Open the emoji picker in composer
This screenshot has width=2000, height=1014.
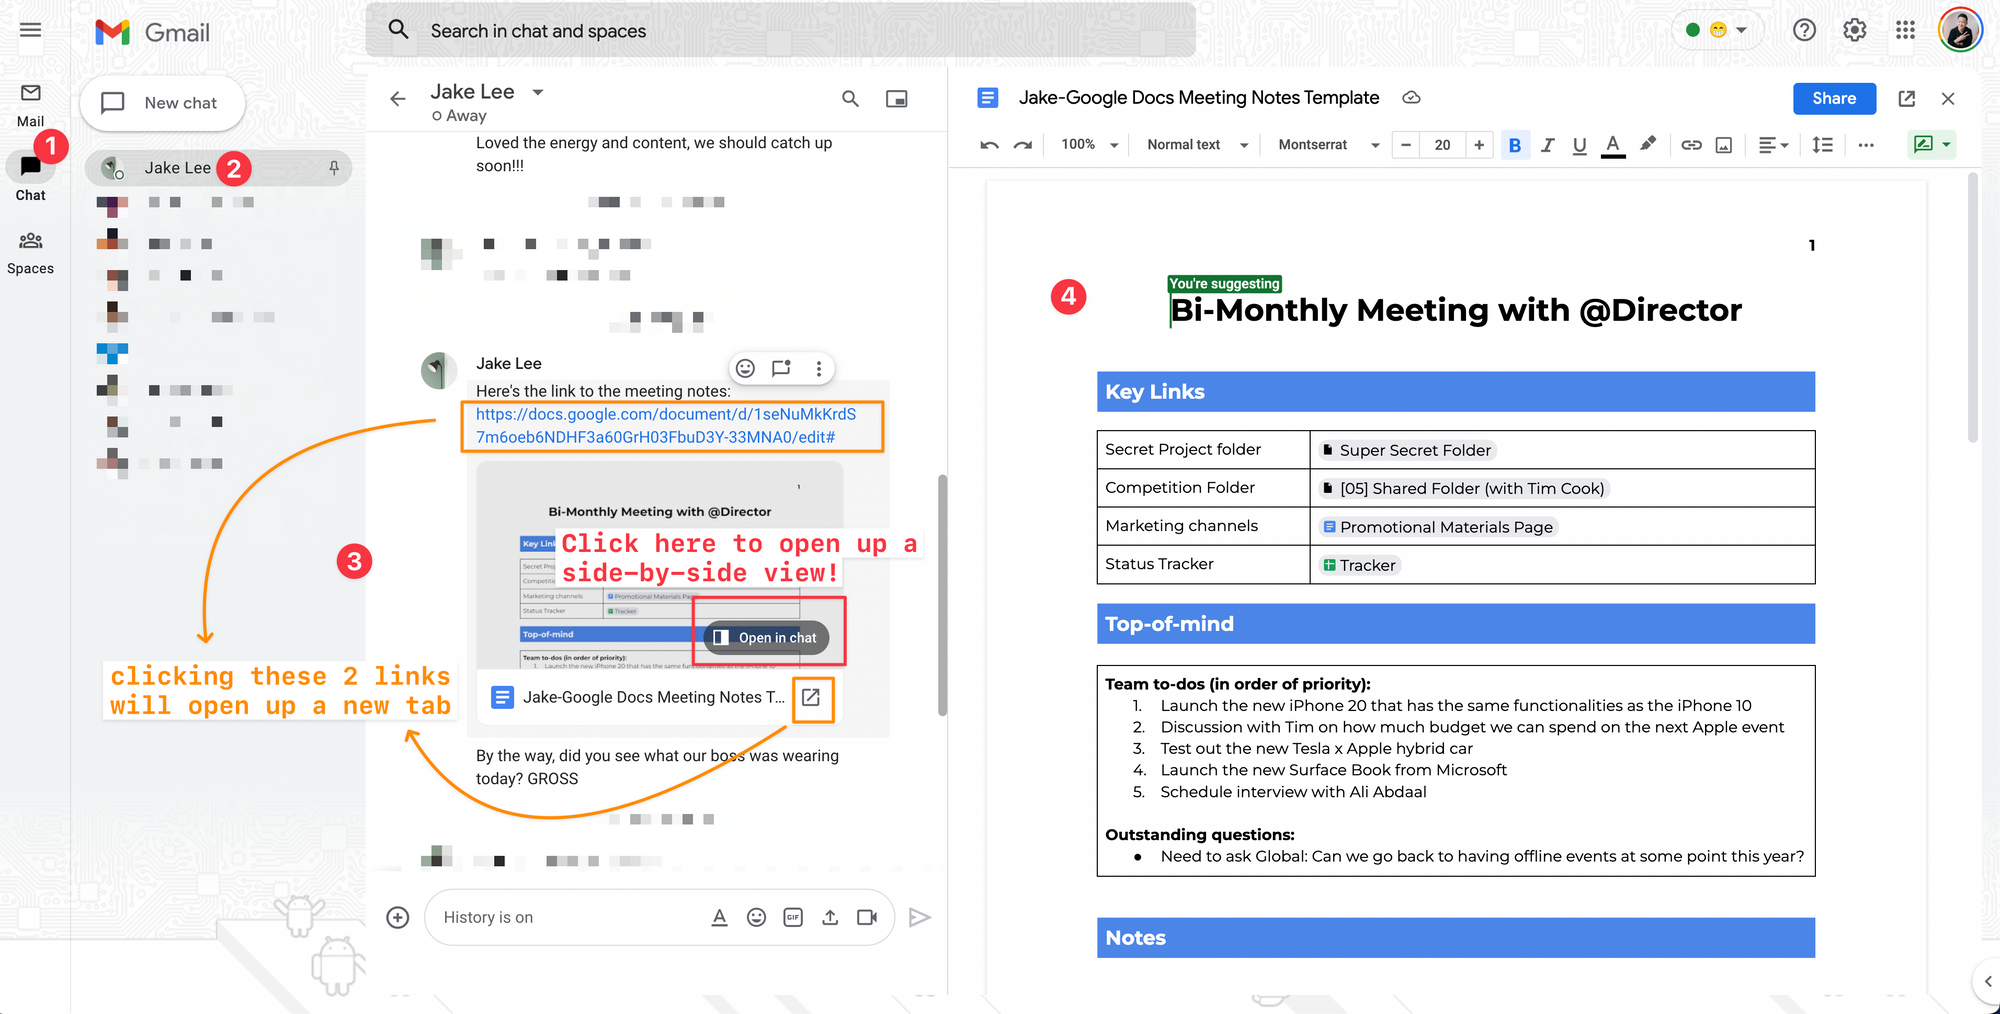tap(757, 917)
